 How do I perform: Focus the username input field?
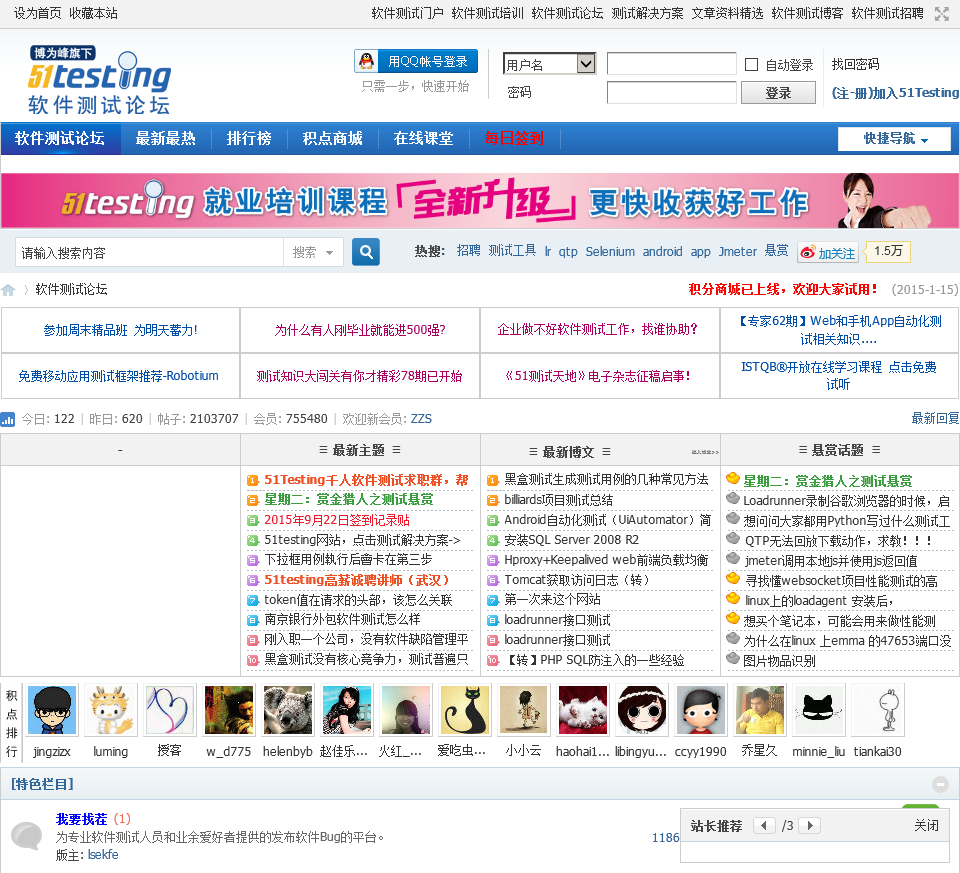[672, 64]
